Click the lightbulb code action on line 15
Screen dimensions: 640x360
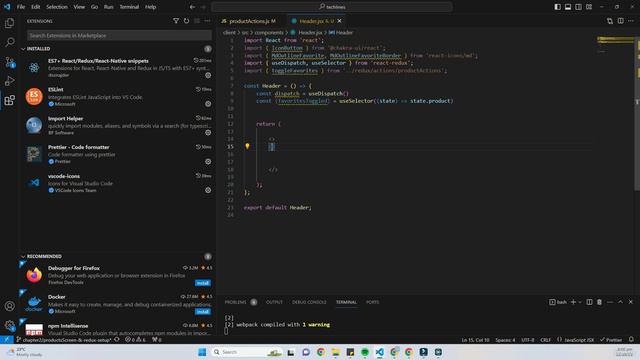(247, 146)
